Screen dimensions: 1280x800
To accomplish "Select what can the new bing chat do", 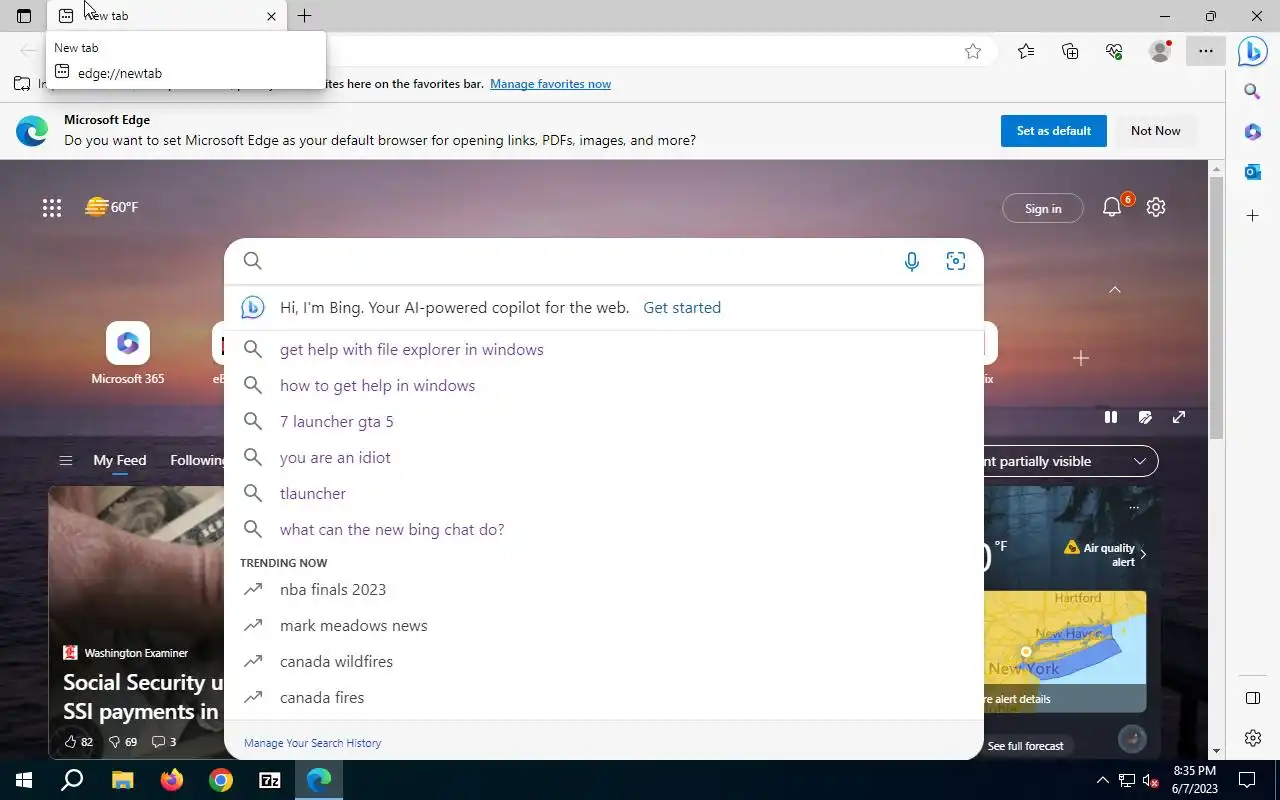I will tap(604, 530).
